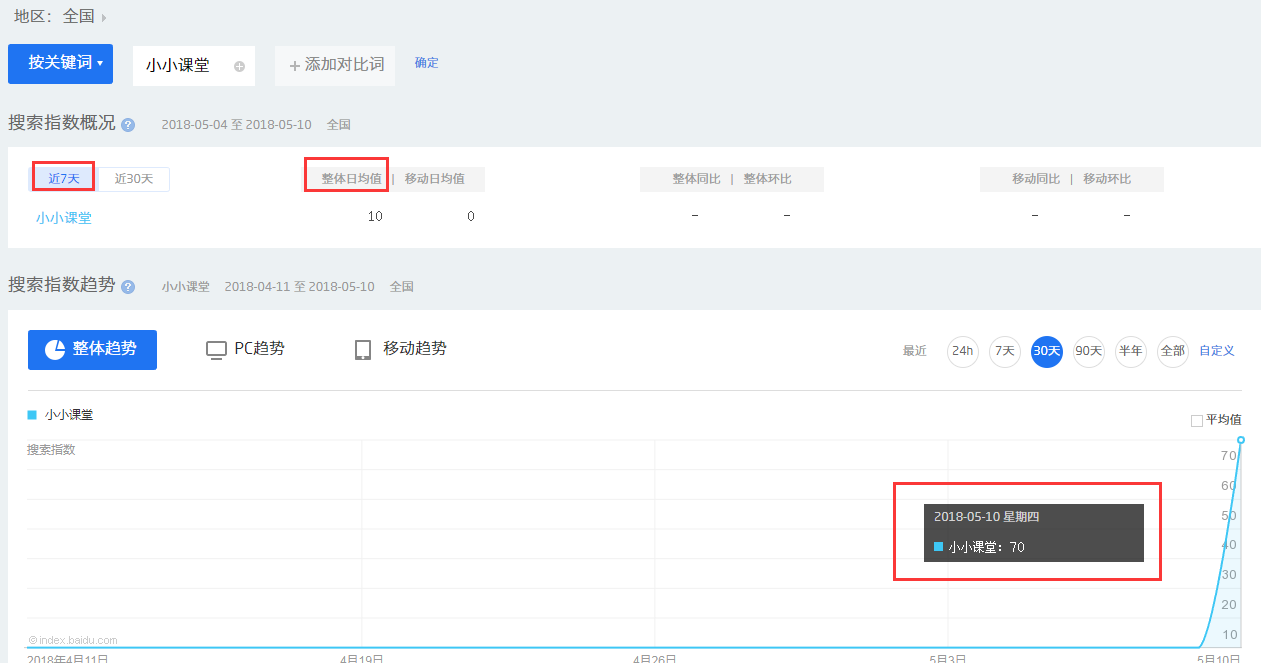
Task: Click the 整体环比 column header
Action: pyautogui.click(x=767, y=179)
